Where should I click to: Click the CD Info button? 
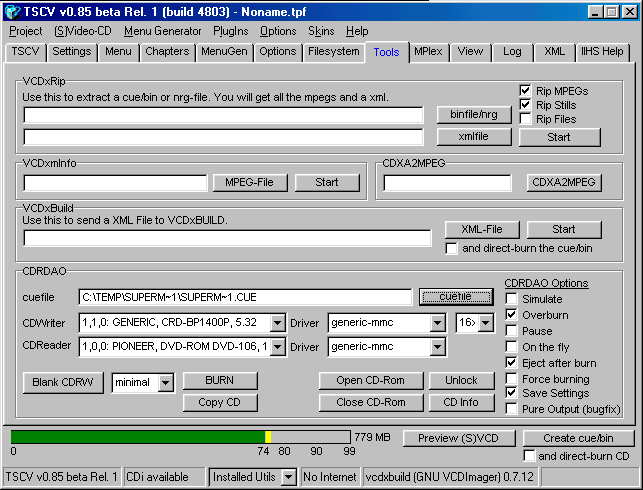pos(461,403)
